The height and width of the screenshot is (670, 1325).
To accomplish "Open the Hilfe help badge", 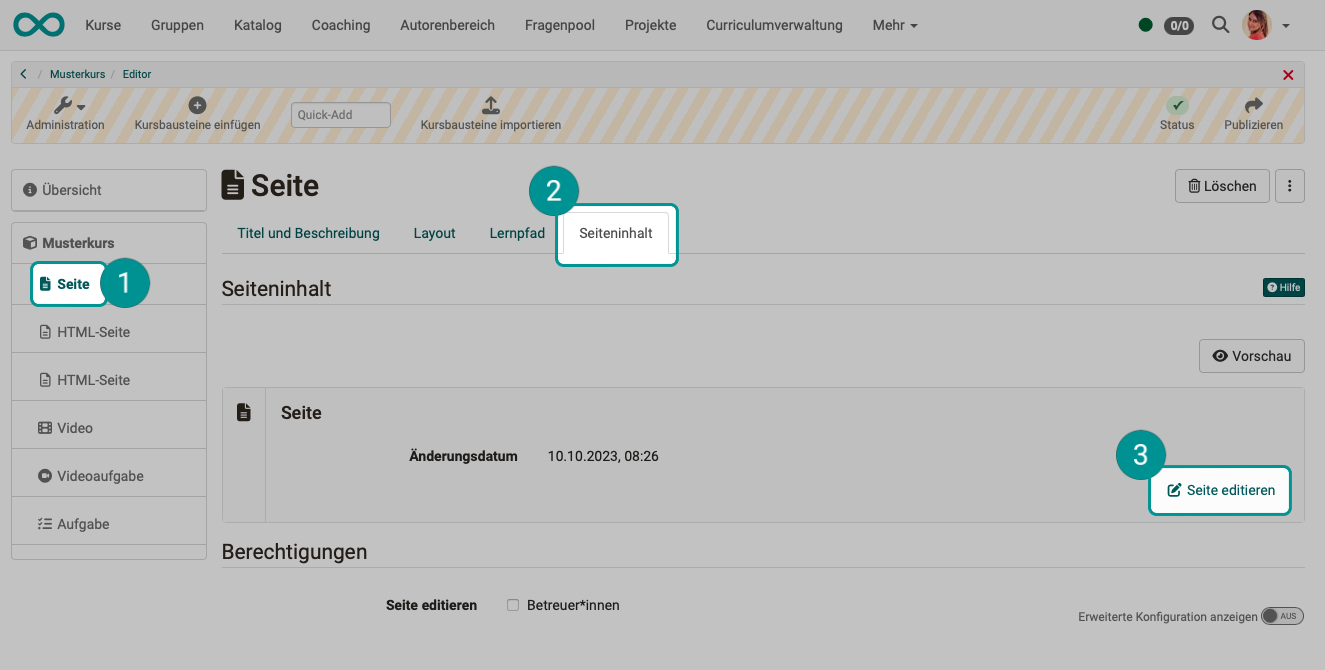I will coord(1283,288).
